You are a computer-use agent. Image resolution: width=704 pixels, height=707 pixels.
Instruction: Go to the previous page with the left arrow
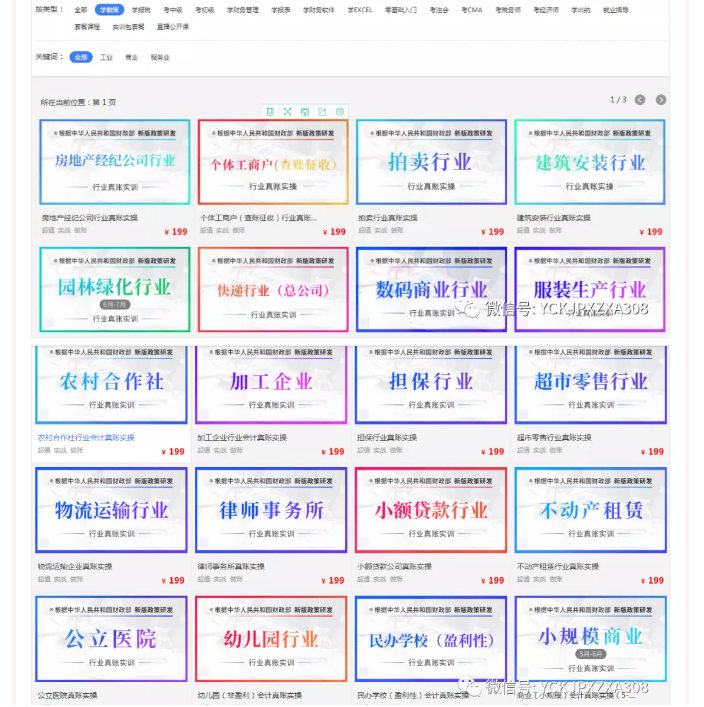pyautogui.click(x=640, y=100)
